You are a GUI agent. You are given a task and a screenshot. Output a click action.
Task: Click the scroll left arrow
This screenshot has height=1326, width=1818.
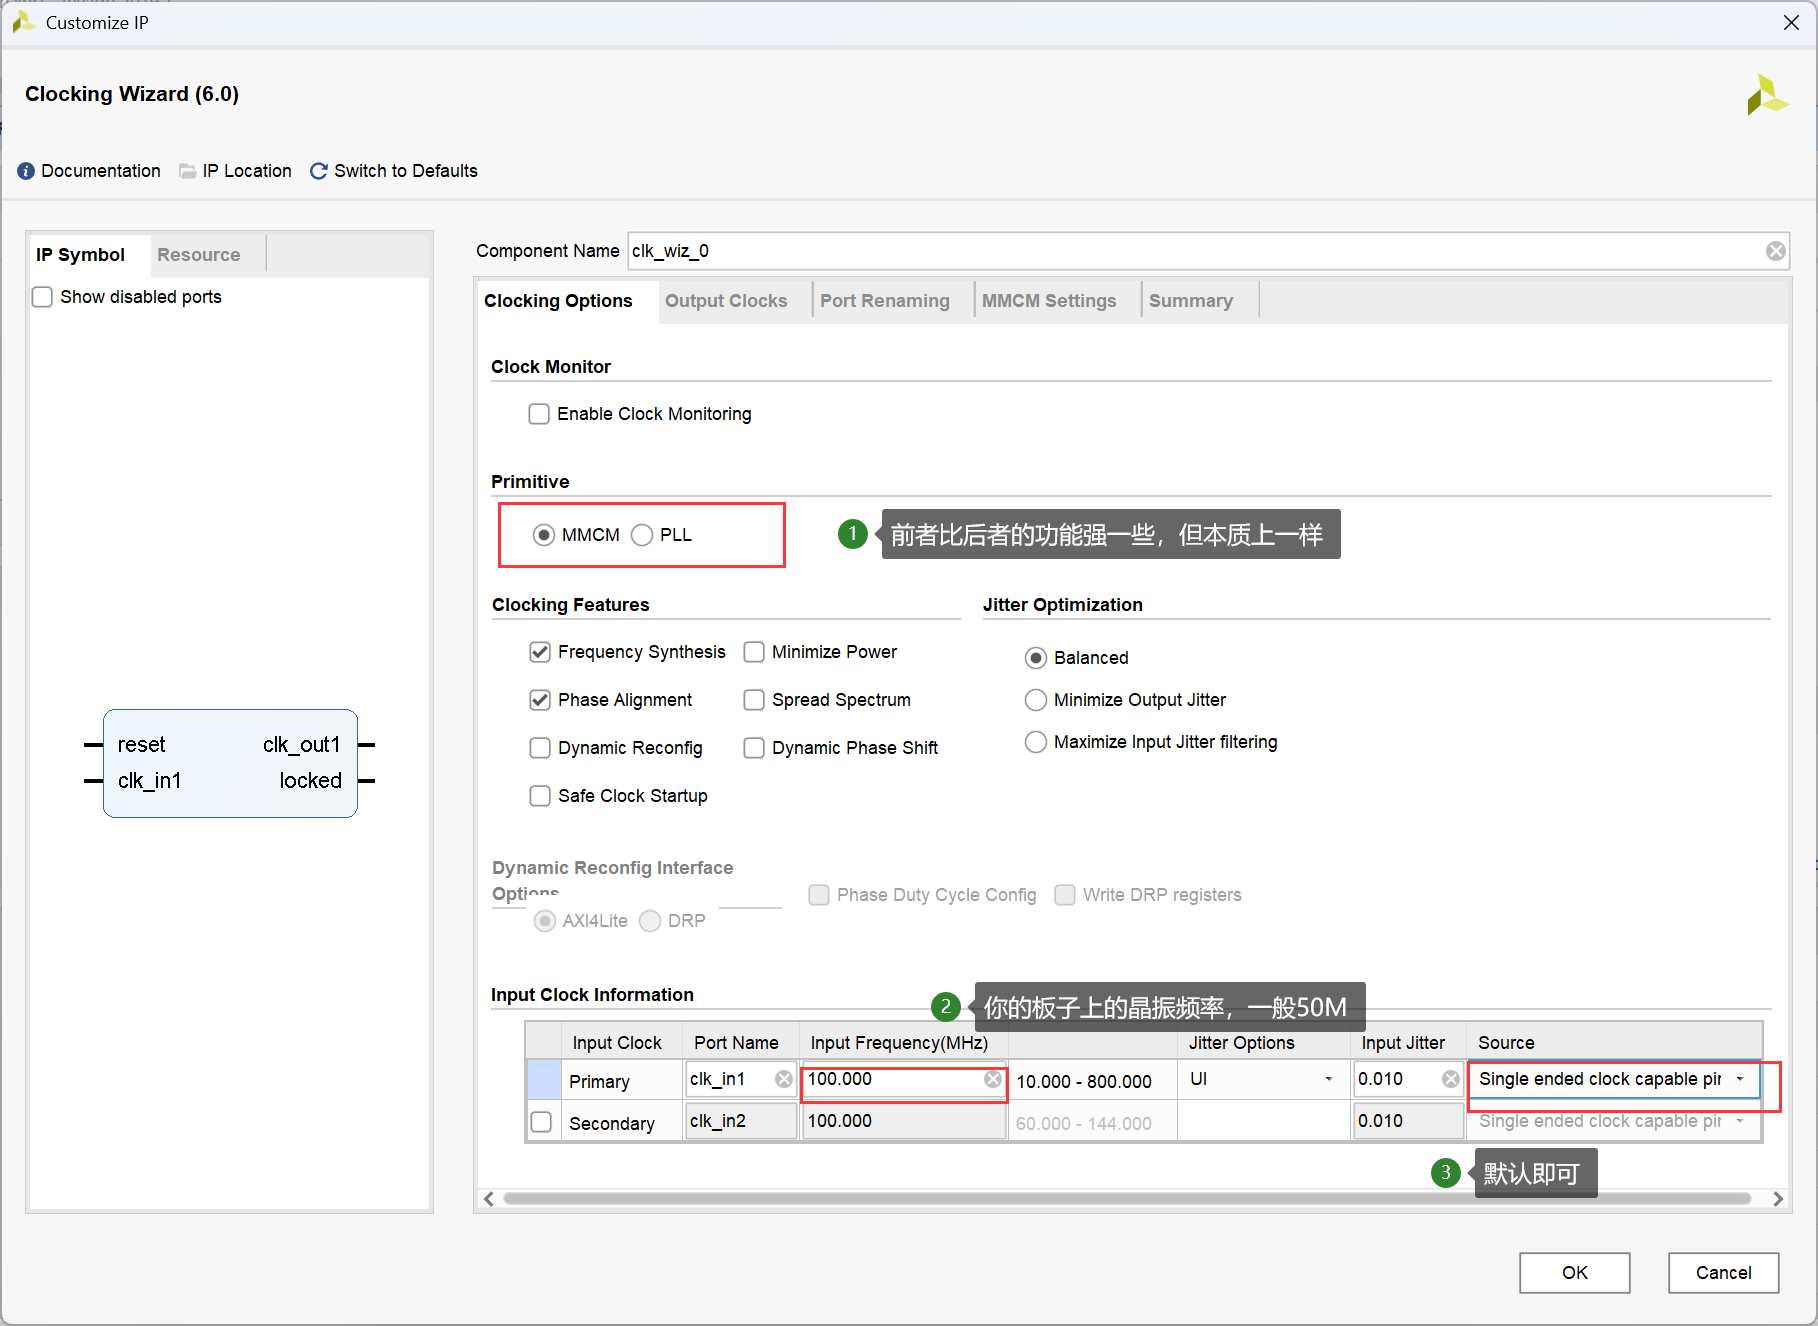pyautogui.click(x=489, y=1199)
